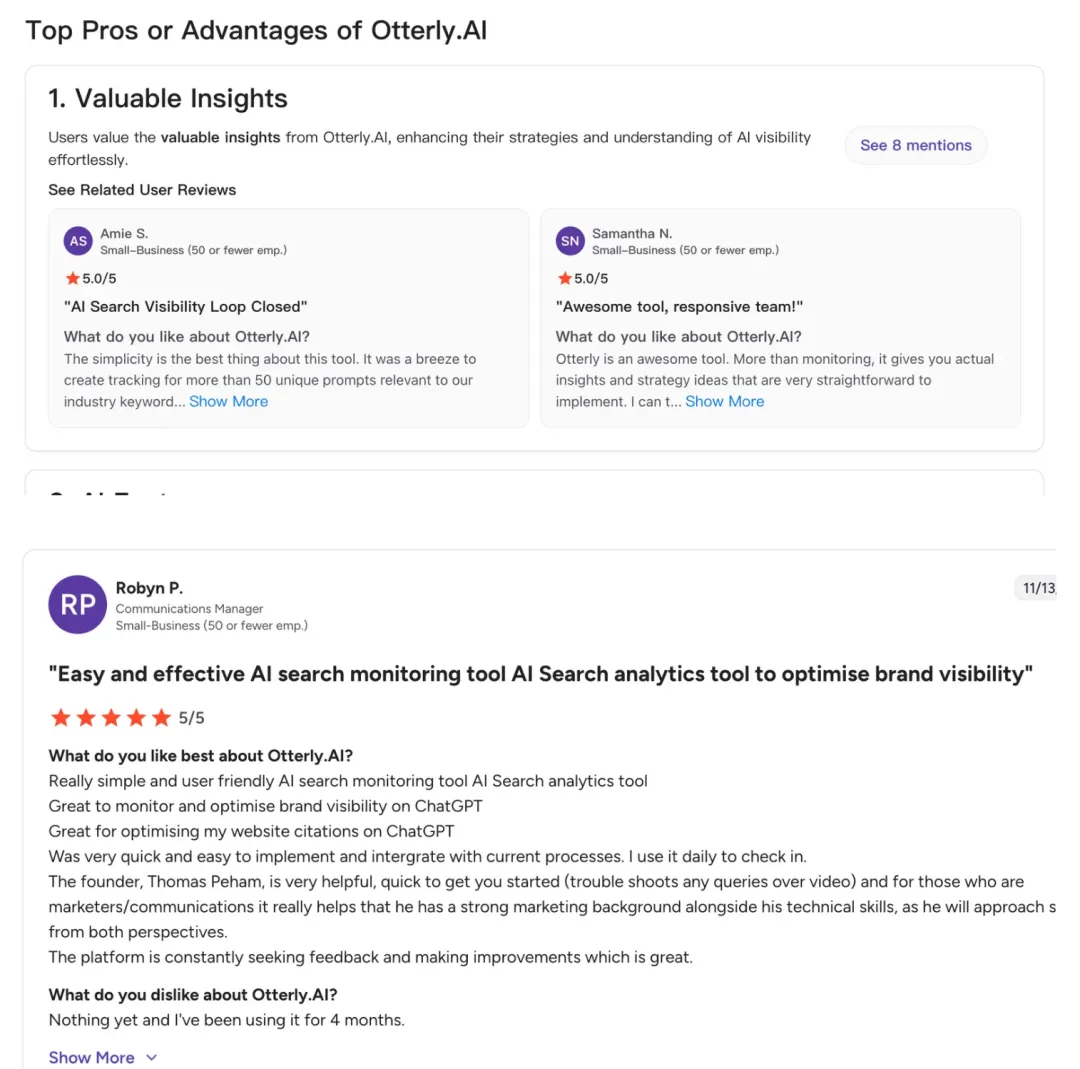The height and width of the screenshot is (1069, 1080).
Task: Click Robyn's review headline about AI search monitoring
Action: coord(540,674)
